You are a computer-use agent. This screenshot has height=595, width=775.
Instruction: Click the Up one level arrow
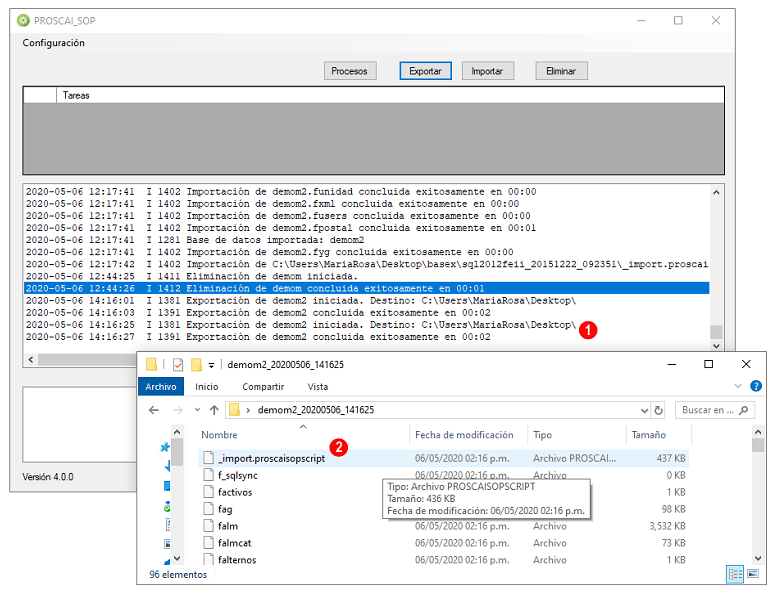pos(214,410)
